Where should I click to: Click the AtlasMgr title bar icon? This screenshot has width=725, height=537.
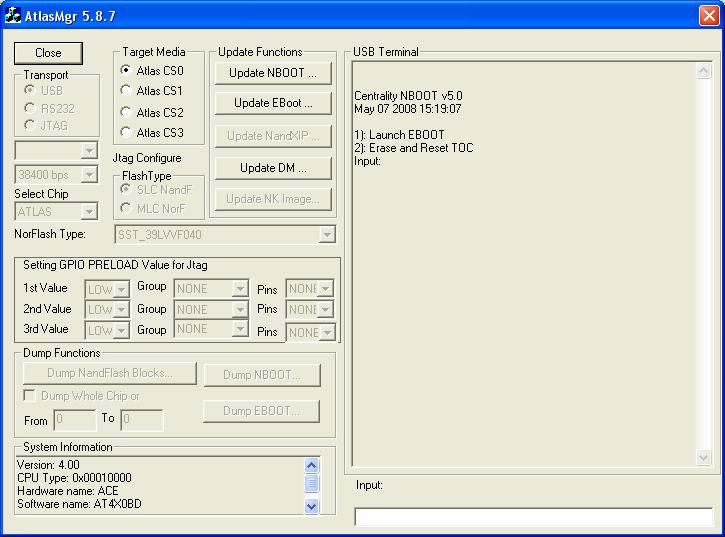point(12,14)
